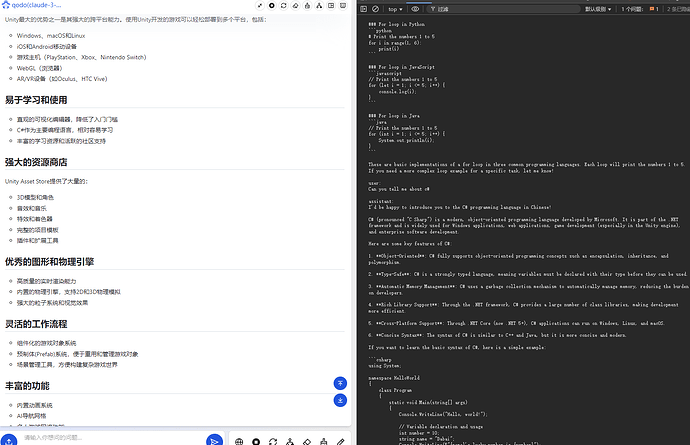The width and height of the screenshot is (690, 445).
Task: Click '### For loop in Java' in console output
Action: [394, 116]
